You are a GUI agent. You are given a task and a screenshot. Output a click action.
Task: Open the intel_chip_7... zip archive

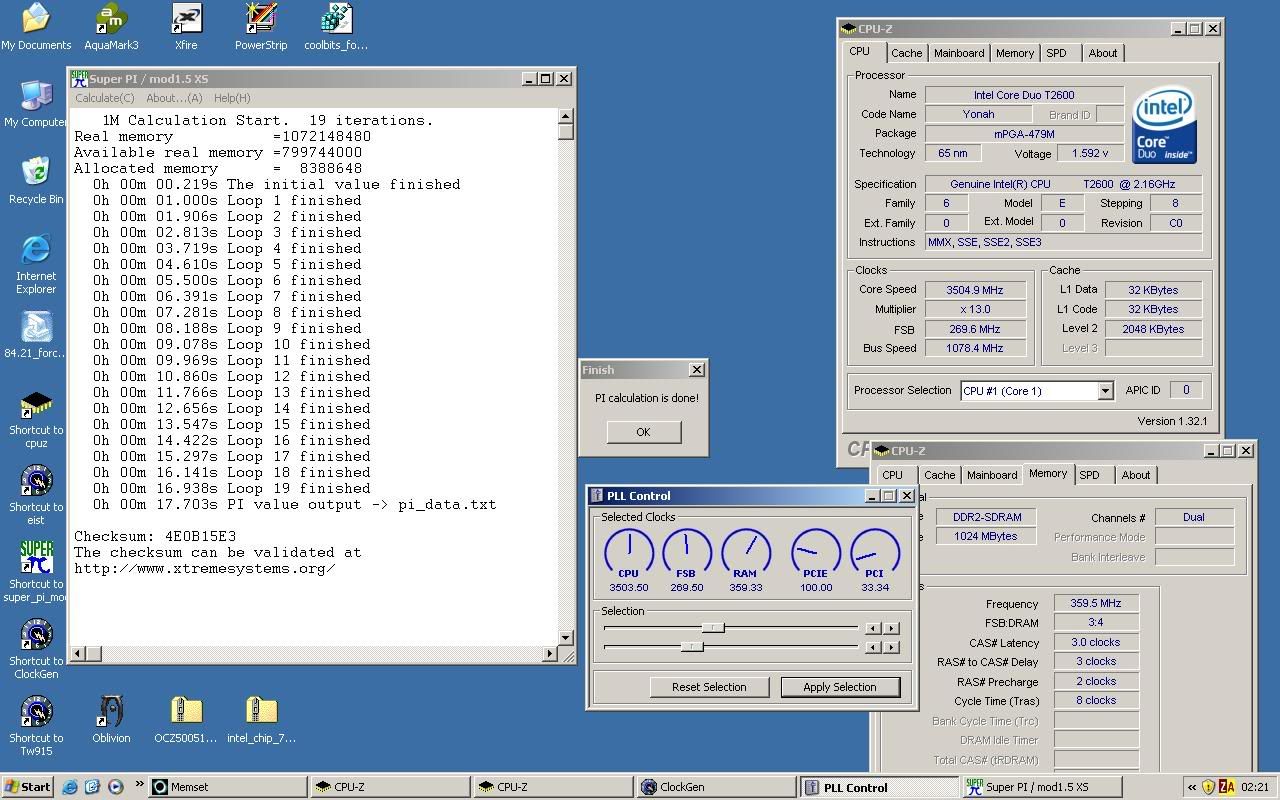(261, 720)
